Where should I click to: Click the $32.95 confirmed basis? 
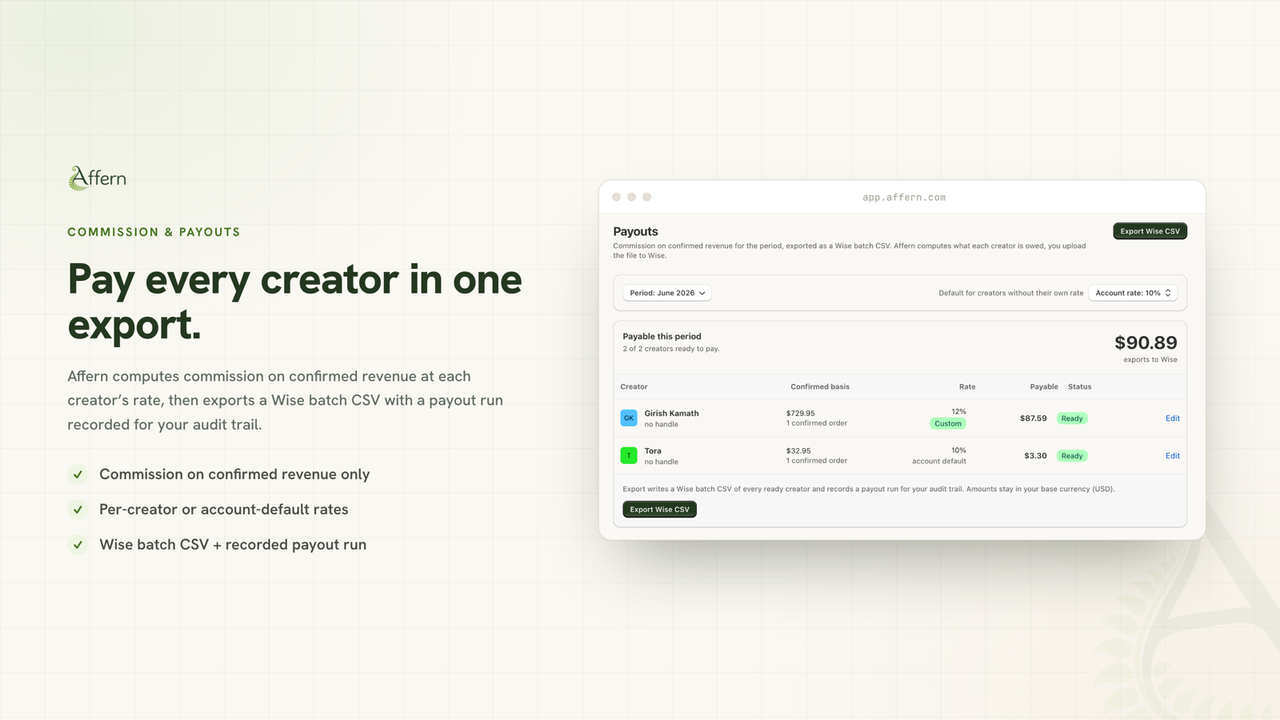pos(798,450)
